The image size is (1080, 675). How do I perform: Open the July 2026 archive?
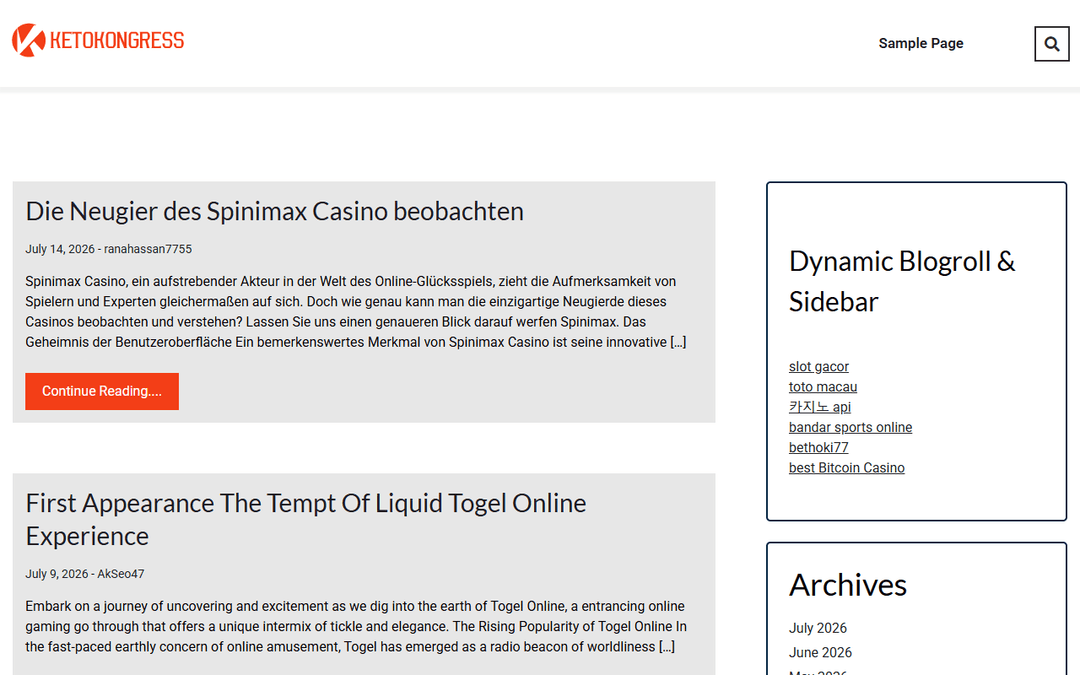click(818, 628)
